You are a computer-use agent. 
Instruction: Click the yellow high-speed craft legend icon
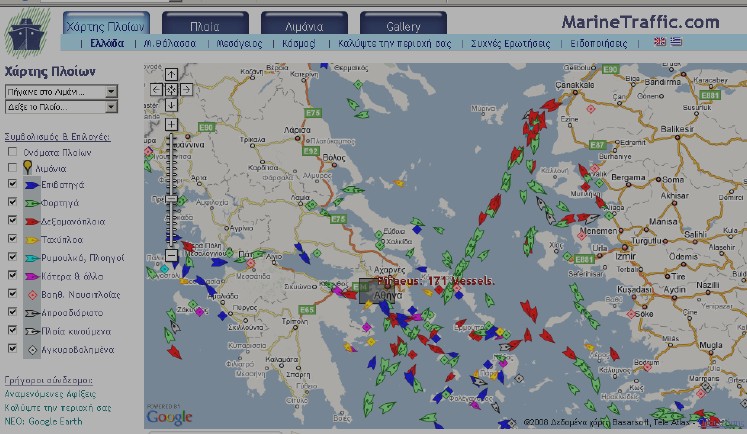coord(31,240)
